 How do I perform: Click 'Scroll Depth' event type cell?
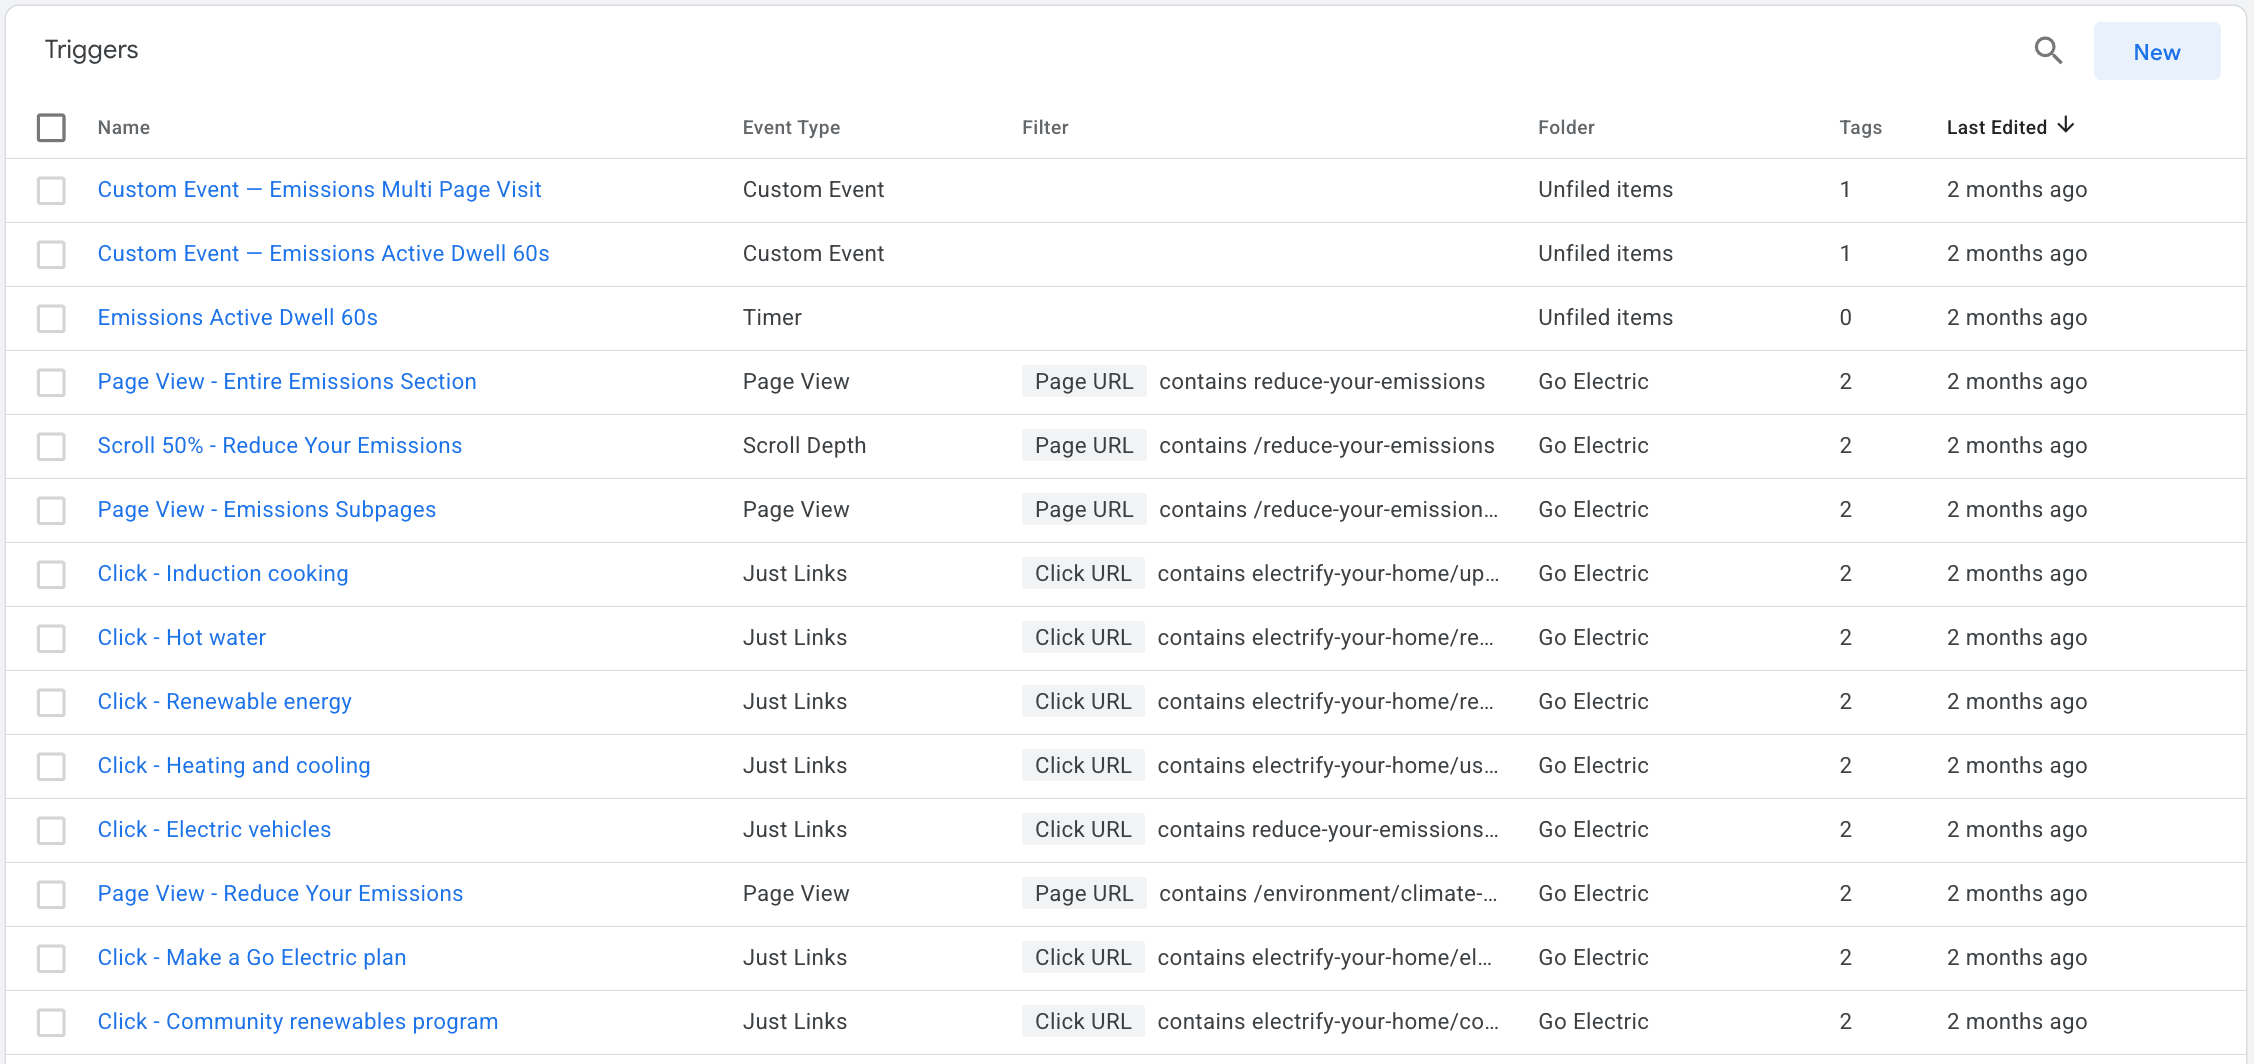pos(804,445)
